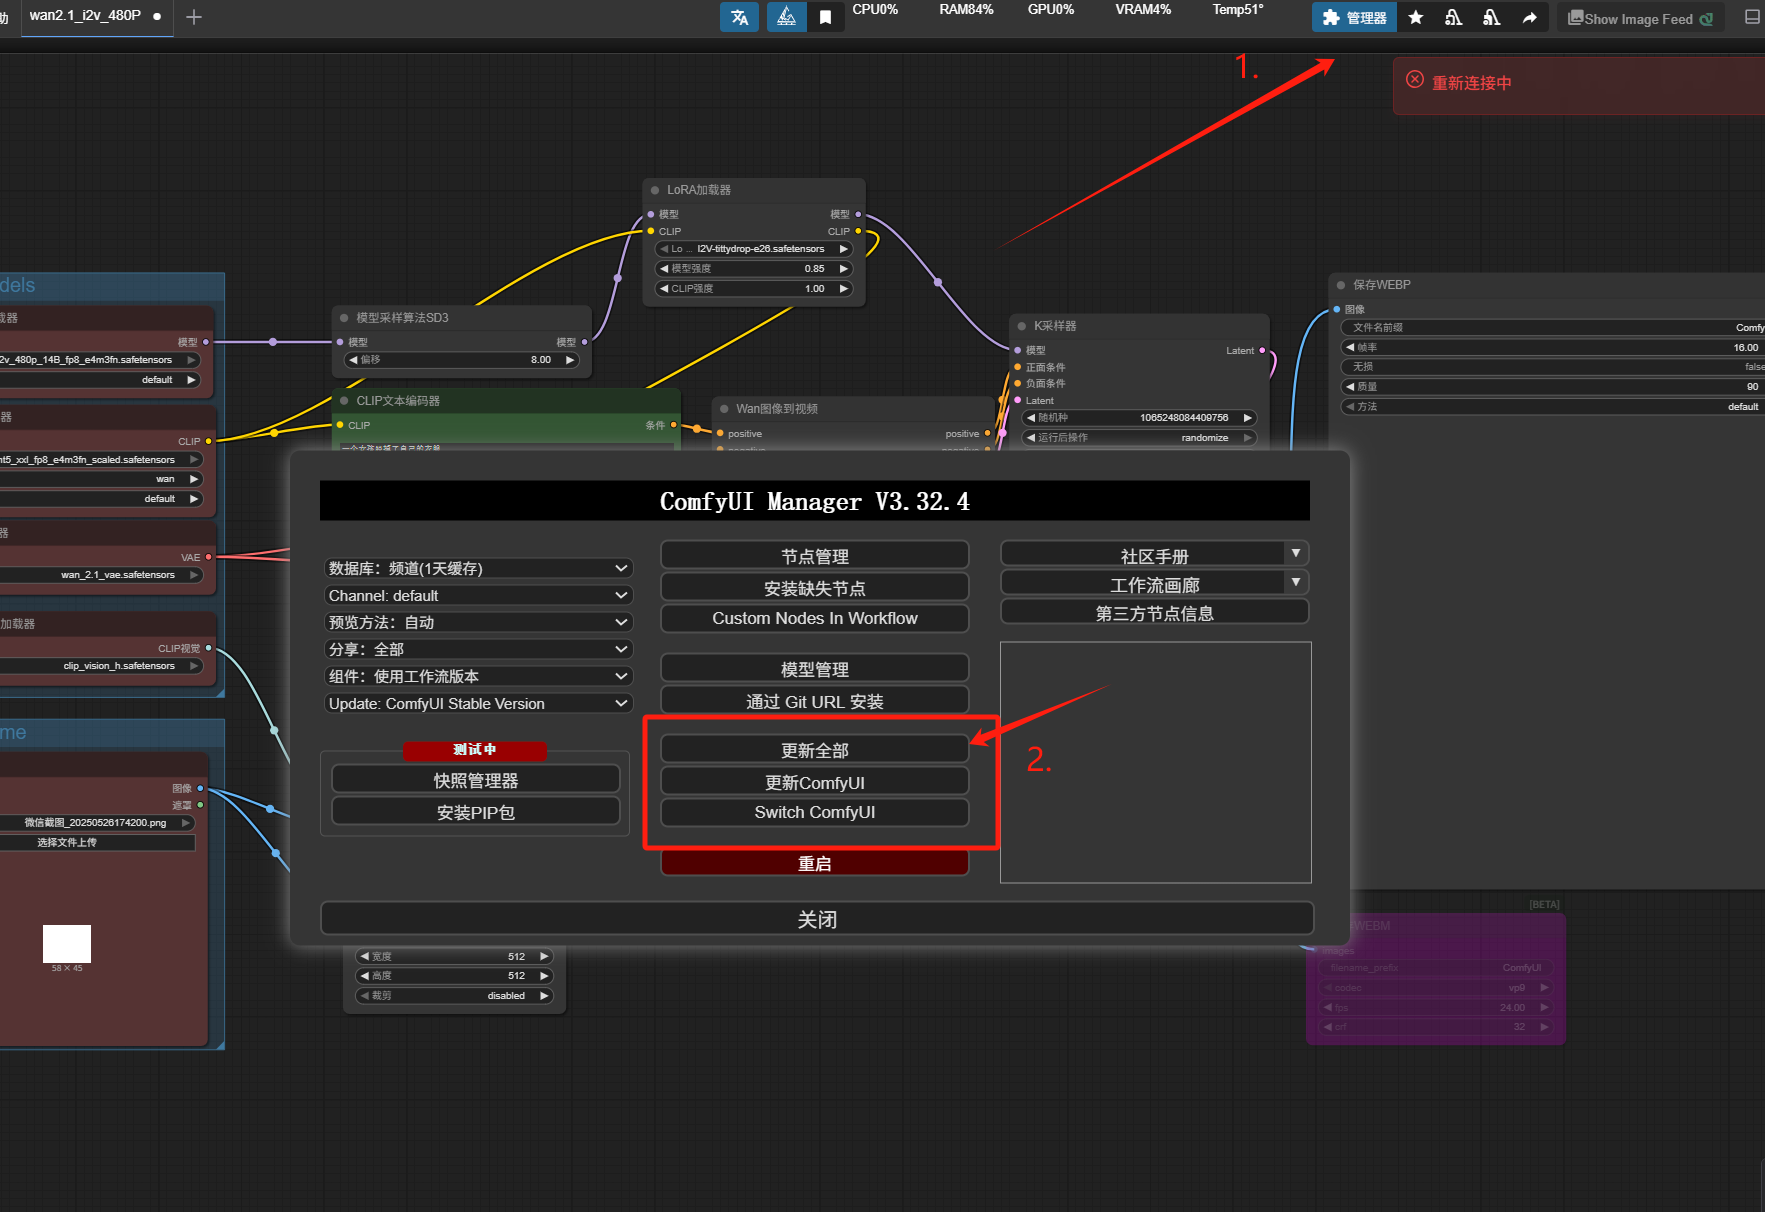Click the translate language icon in top bar
Image resolution: width=1765 pixels, height=1212 pixels.
pyautogui.click(x=739, y=17)
